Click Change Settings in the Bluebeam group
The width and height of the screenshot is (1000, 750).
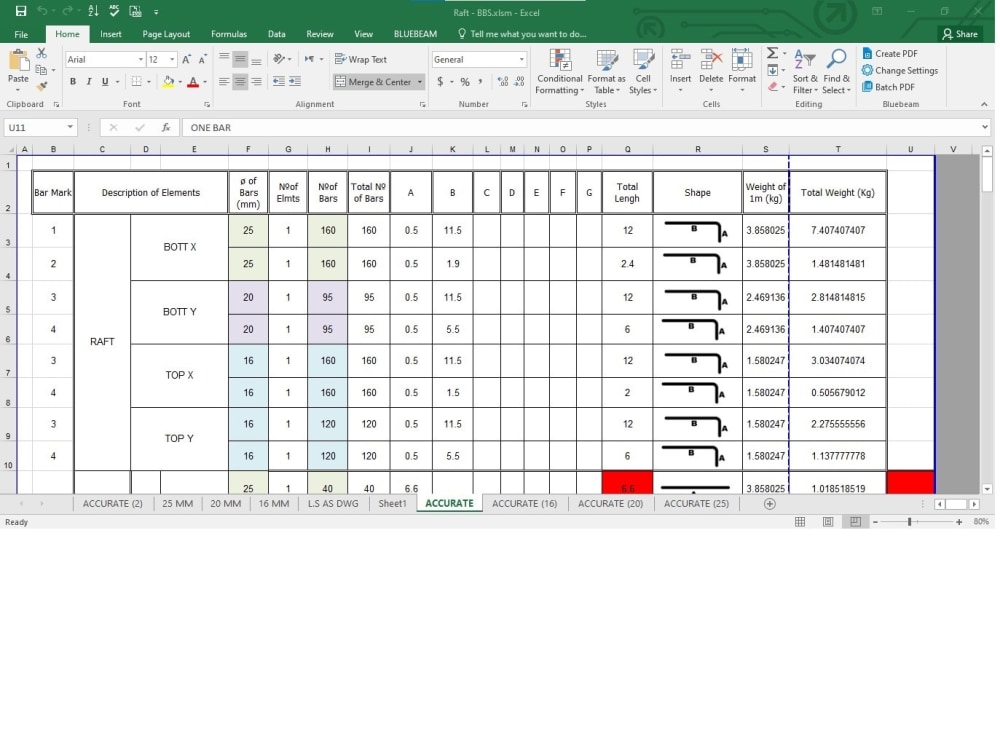point(899,70)
